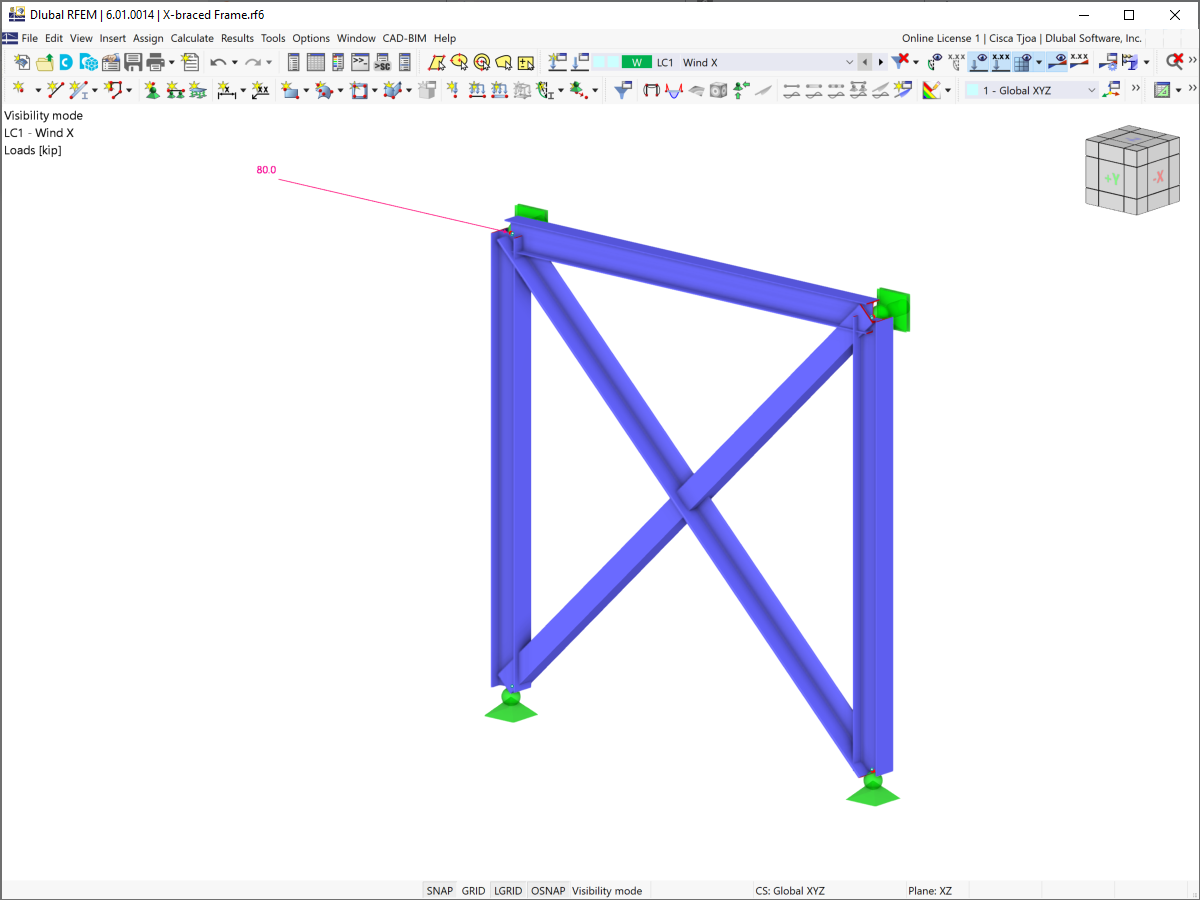The height and width of the screenshot is (900, 1200).
Task: Open the Table view icon
Action: (315, 62)
